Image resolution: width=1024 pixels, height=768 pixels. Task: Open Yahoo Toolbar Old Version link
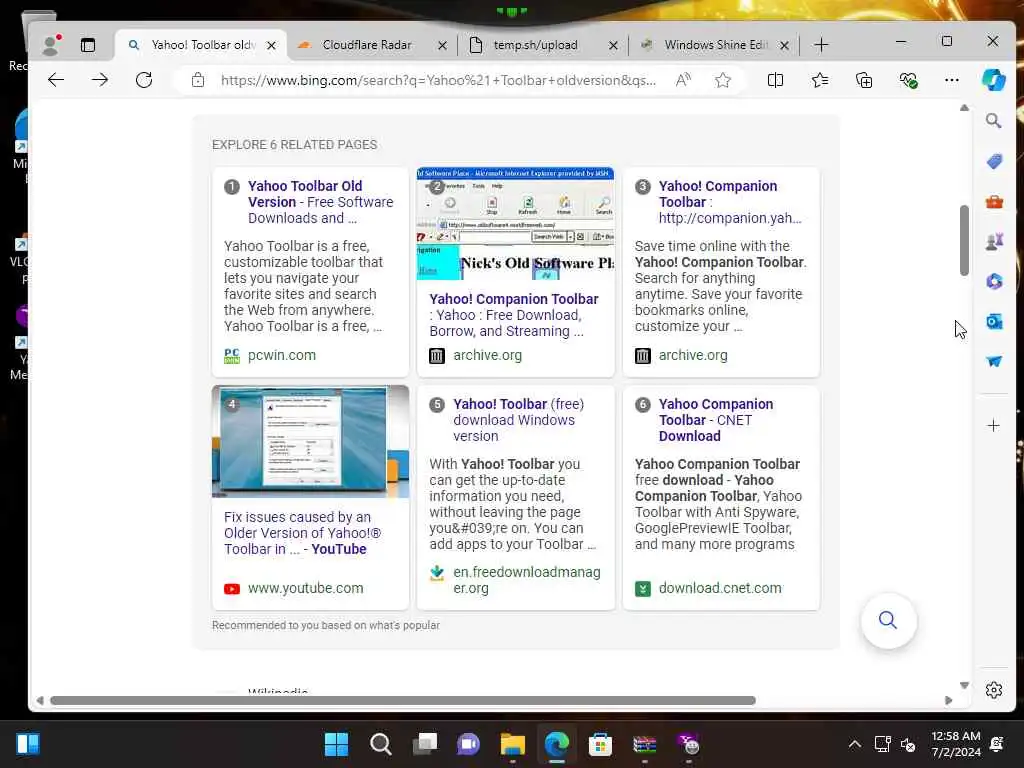[321, 202]
